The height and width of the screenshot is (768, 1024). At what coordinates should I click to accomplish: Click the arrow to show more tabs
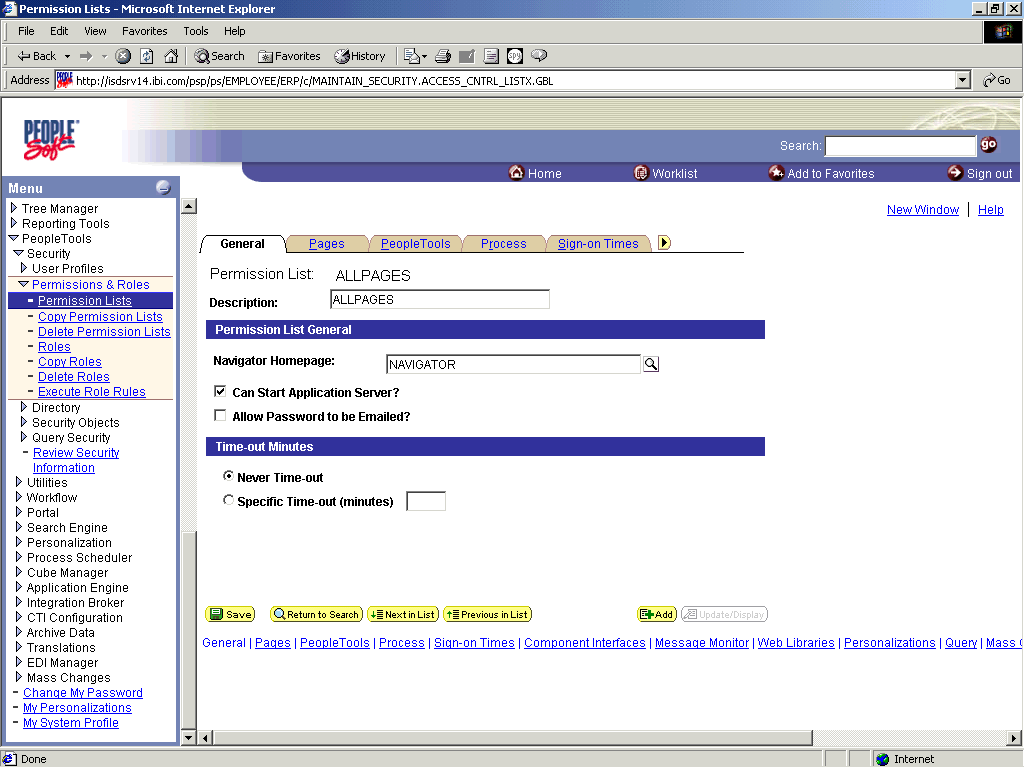(x=665, y=242)
